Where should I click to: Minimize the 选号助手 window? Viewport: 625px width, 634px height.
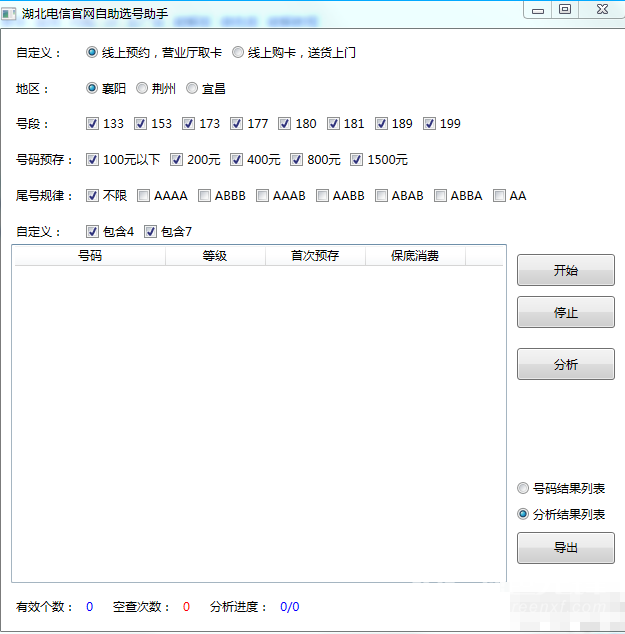click(x=538, y=11)
